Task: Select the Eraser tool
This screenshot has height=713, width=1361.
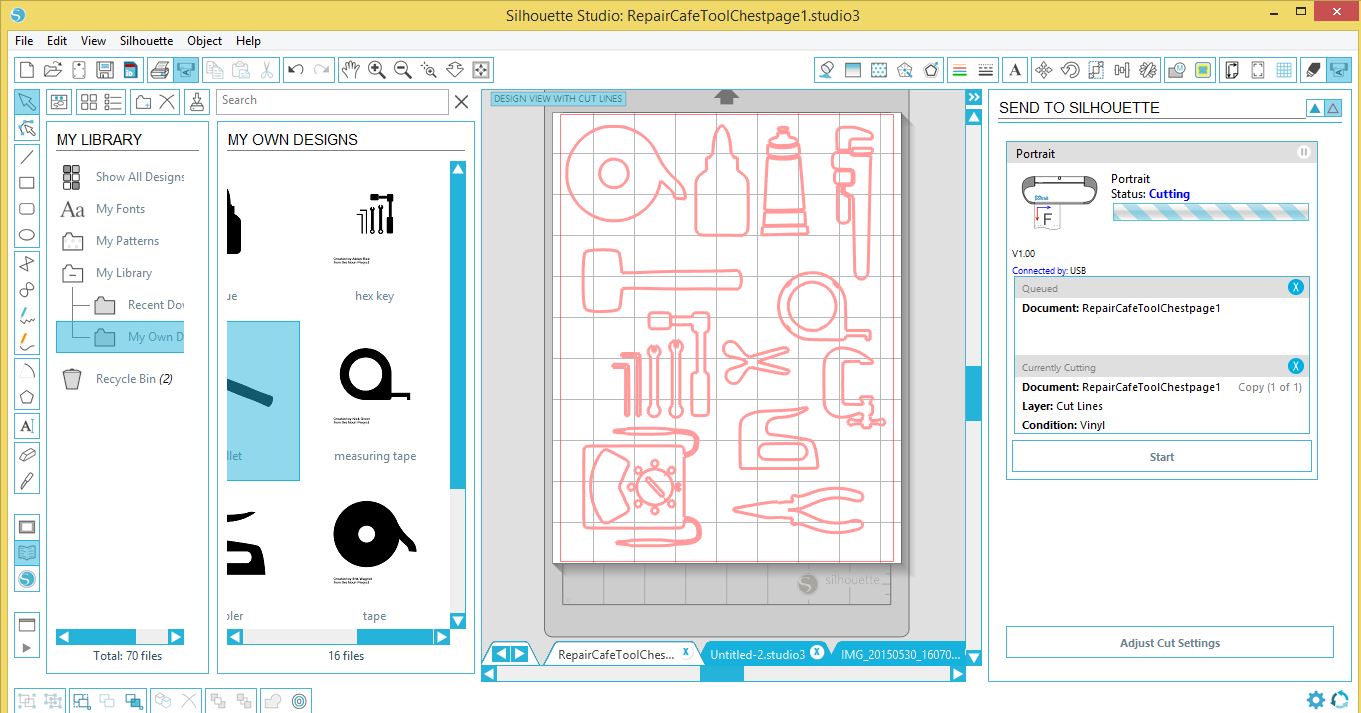Action: (27, 453)
